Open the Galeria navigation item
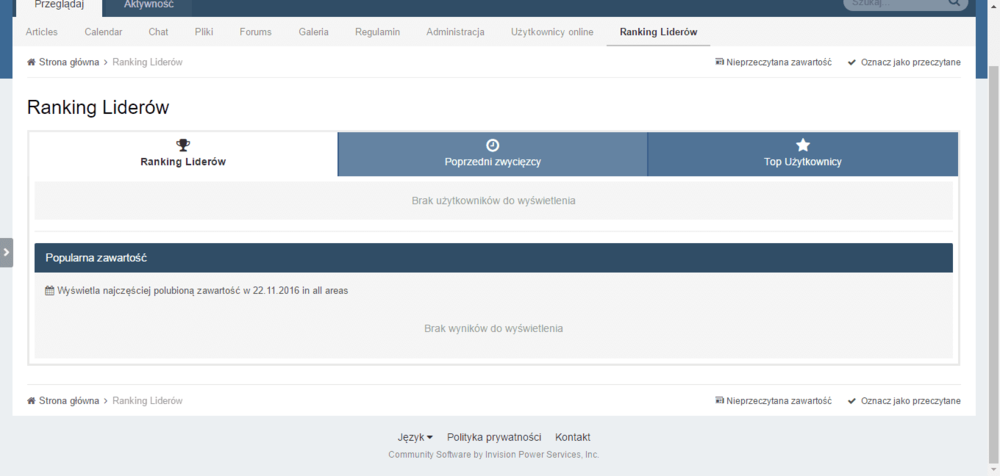1000x476 pixels. pos(313,32)
